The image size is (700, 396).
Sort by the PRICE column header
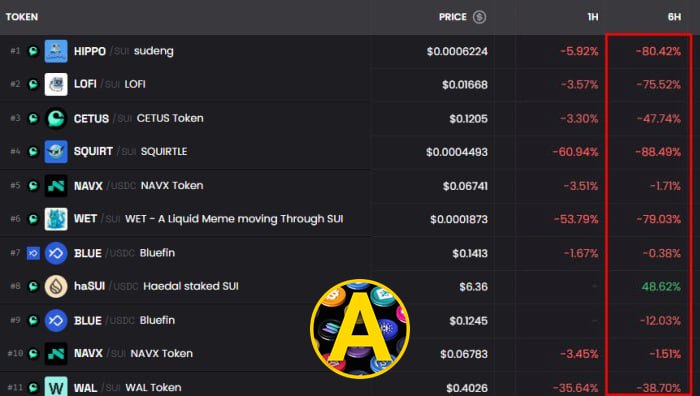point(453,17)
